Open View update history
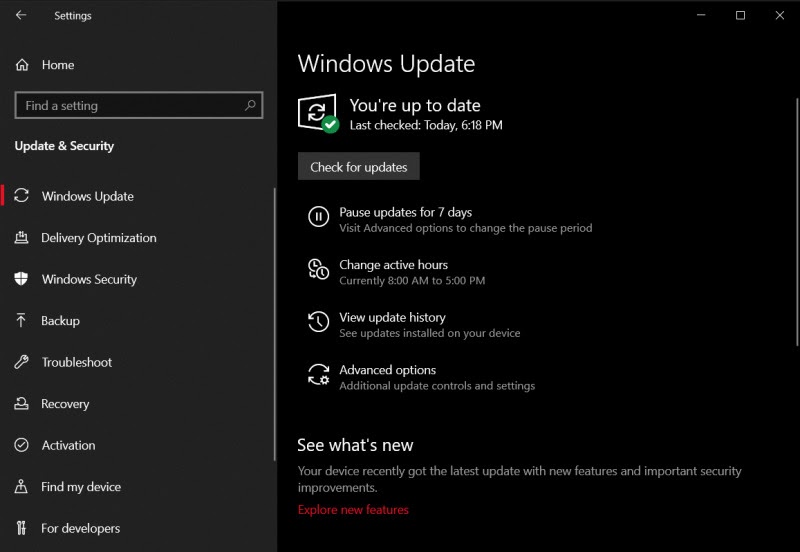The width and height of the screenshot is (800, 552). tap(392, 317)
